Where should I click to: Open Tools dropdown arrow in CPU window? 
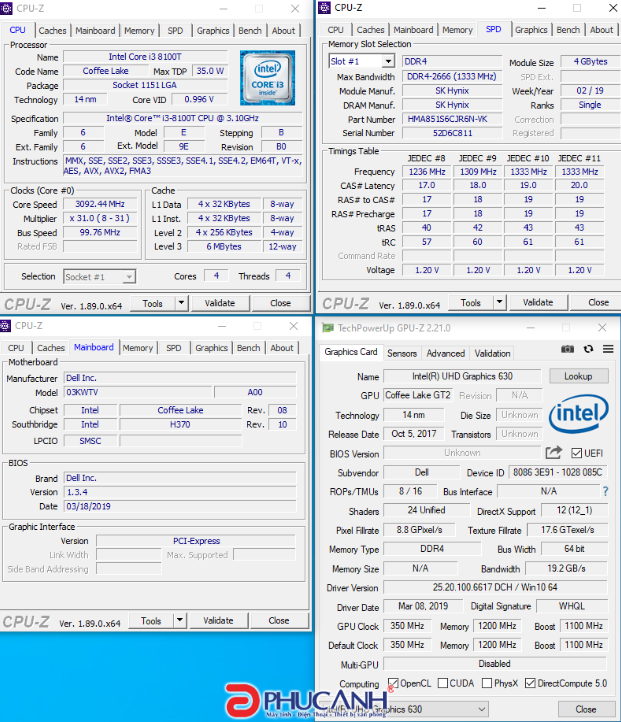181,303
